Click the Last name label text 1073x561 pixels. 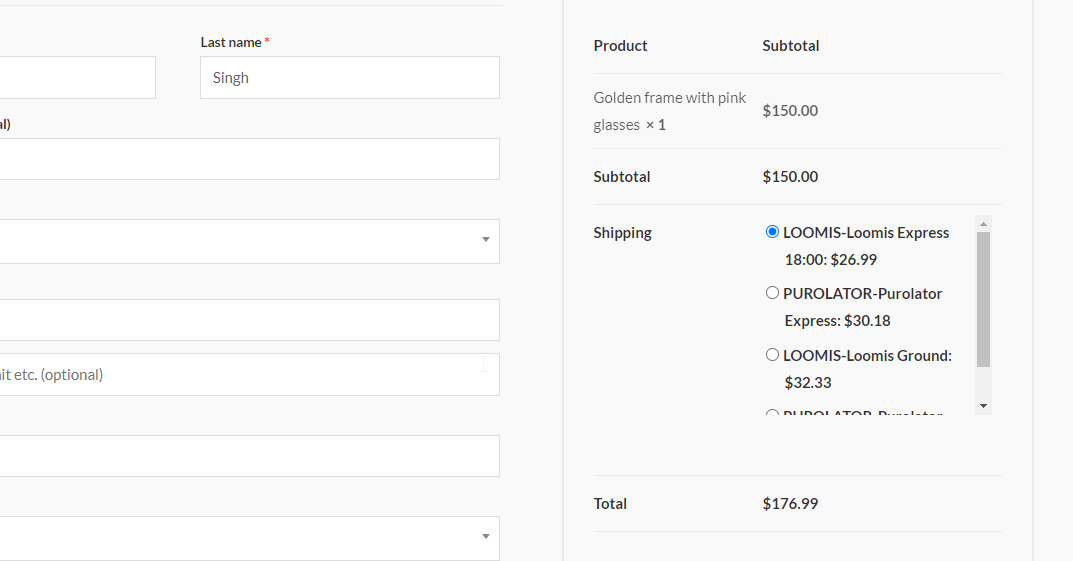[230, 42]
